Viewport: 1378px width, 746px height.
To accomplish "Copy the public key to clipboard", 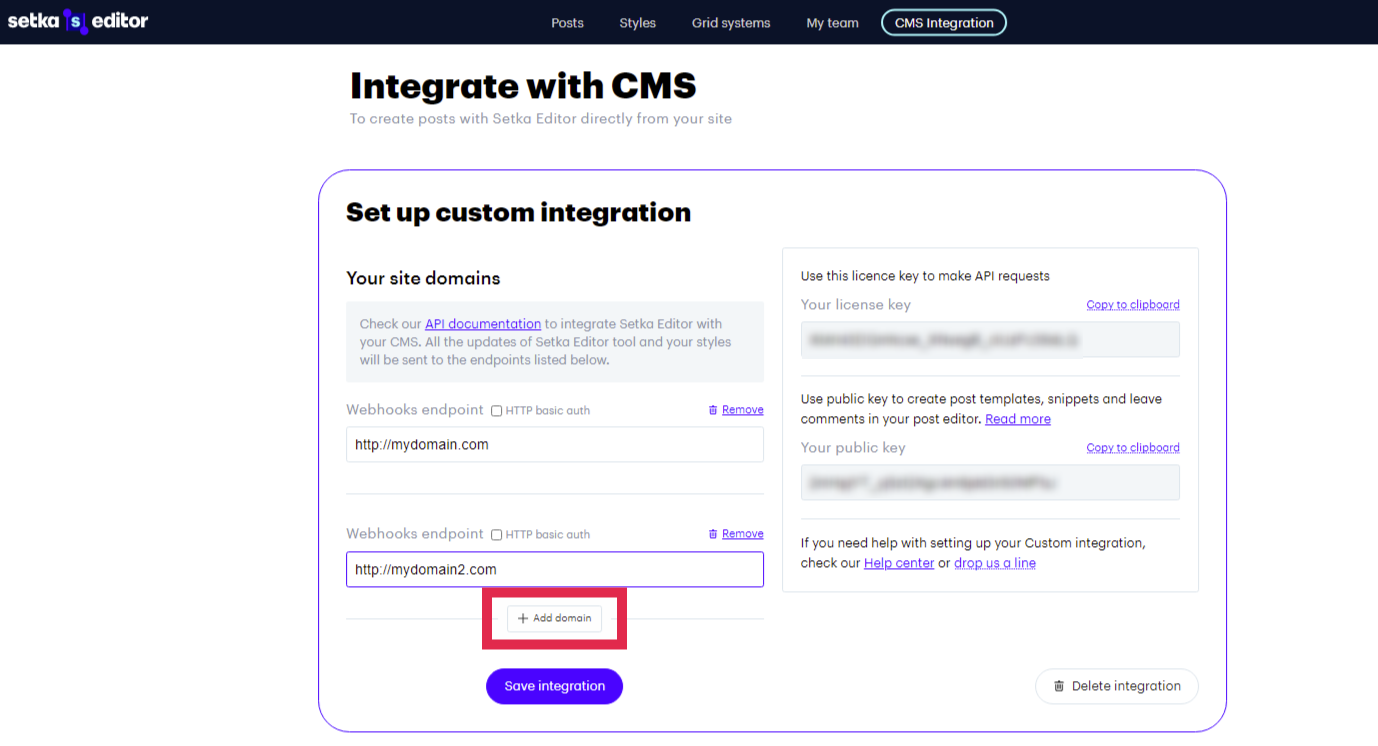I will (1133, 448).
